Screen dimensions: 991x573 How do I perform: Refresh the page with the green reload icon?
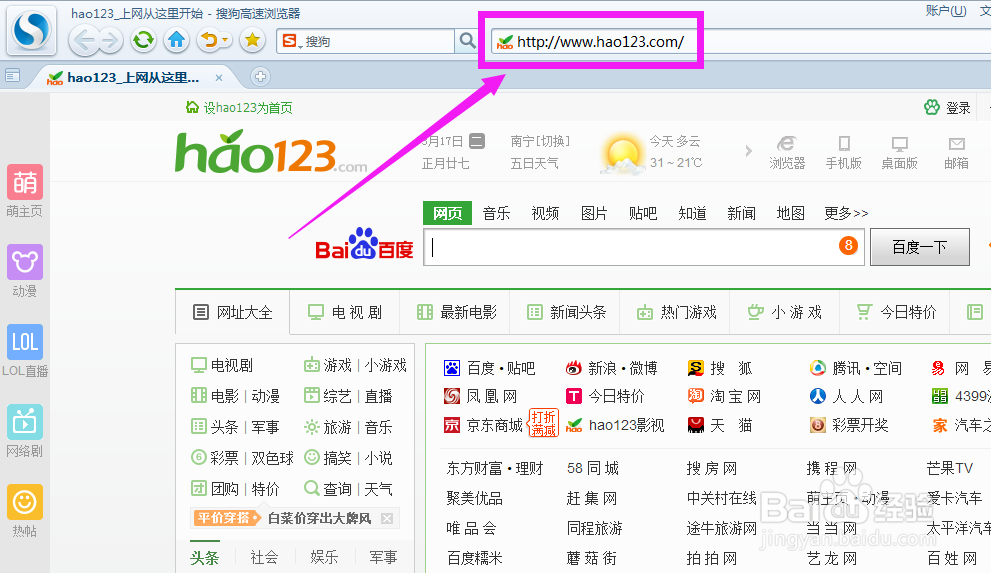pyautogui.click(x=143, y=40)
